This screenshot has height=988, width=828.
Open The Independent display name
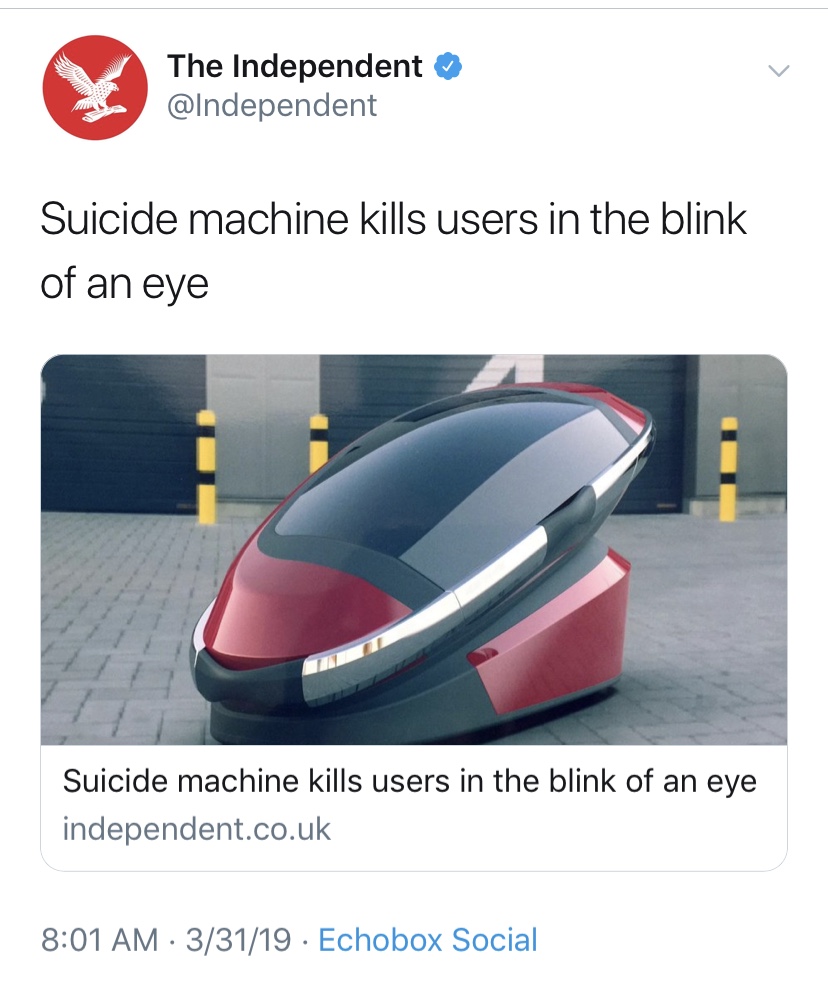tap(294, 66)
